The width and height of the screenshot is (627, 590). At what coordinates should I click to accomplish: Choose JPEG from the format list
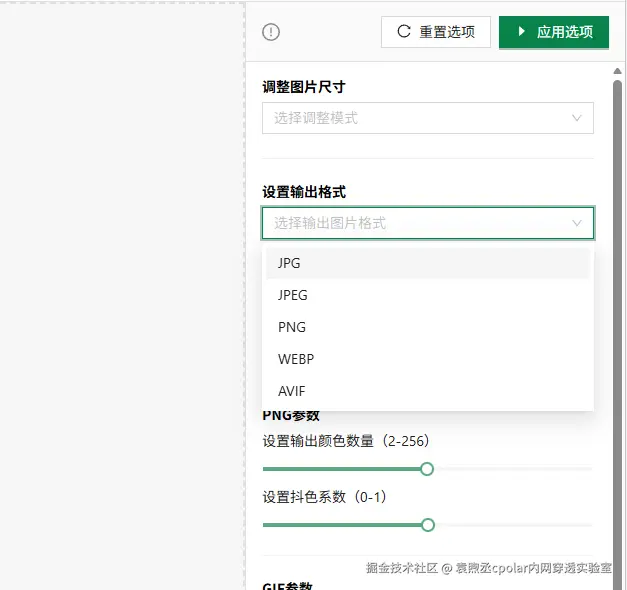click(428, 295)
